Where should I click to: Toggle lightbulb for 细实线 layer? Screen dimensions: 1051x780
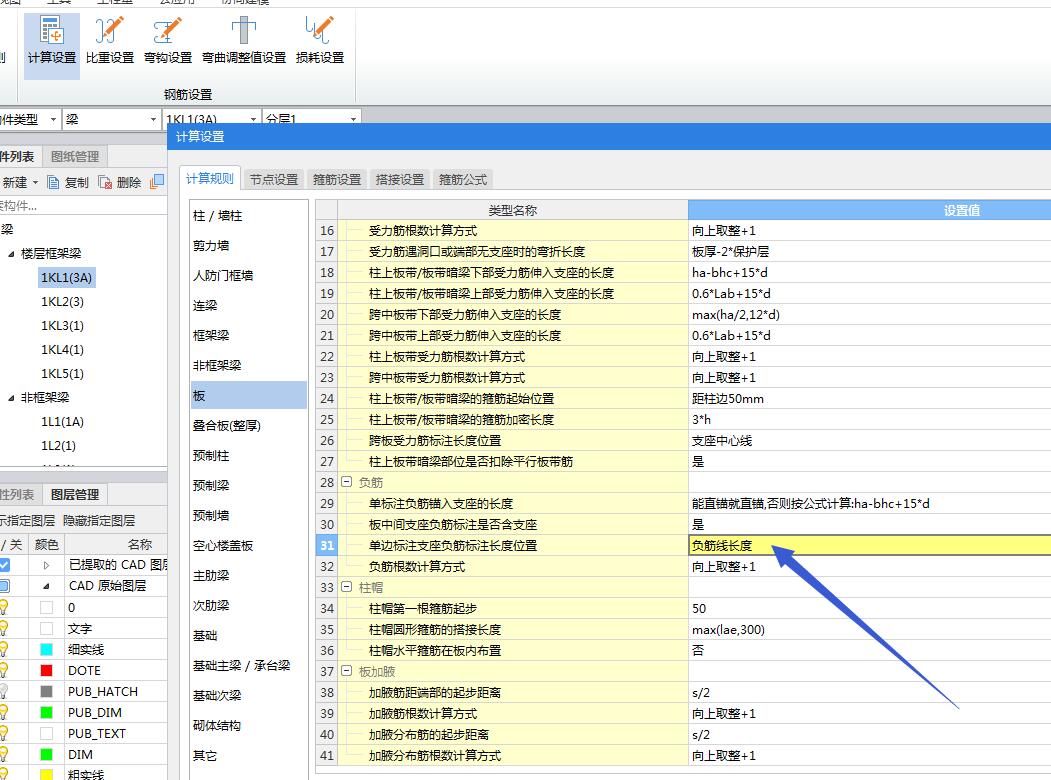coord(3,649)
